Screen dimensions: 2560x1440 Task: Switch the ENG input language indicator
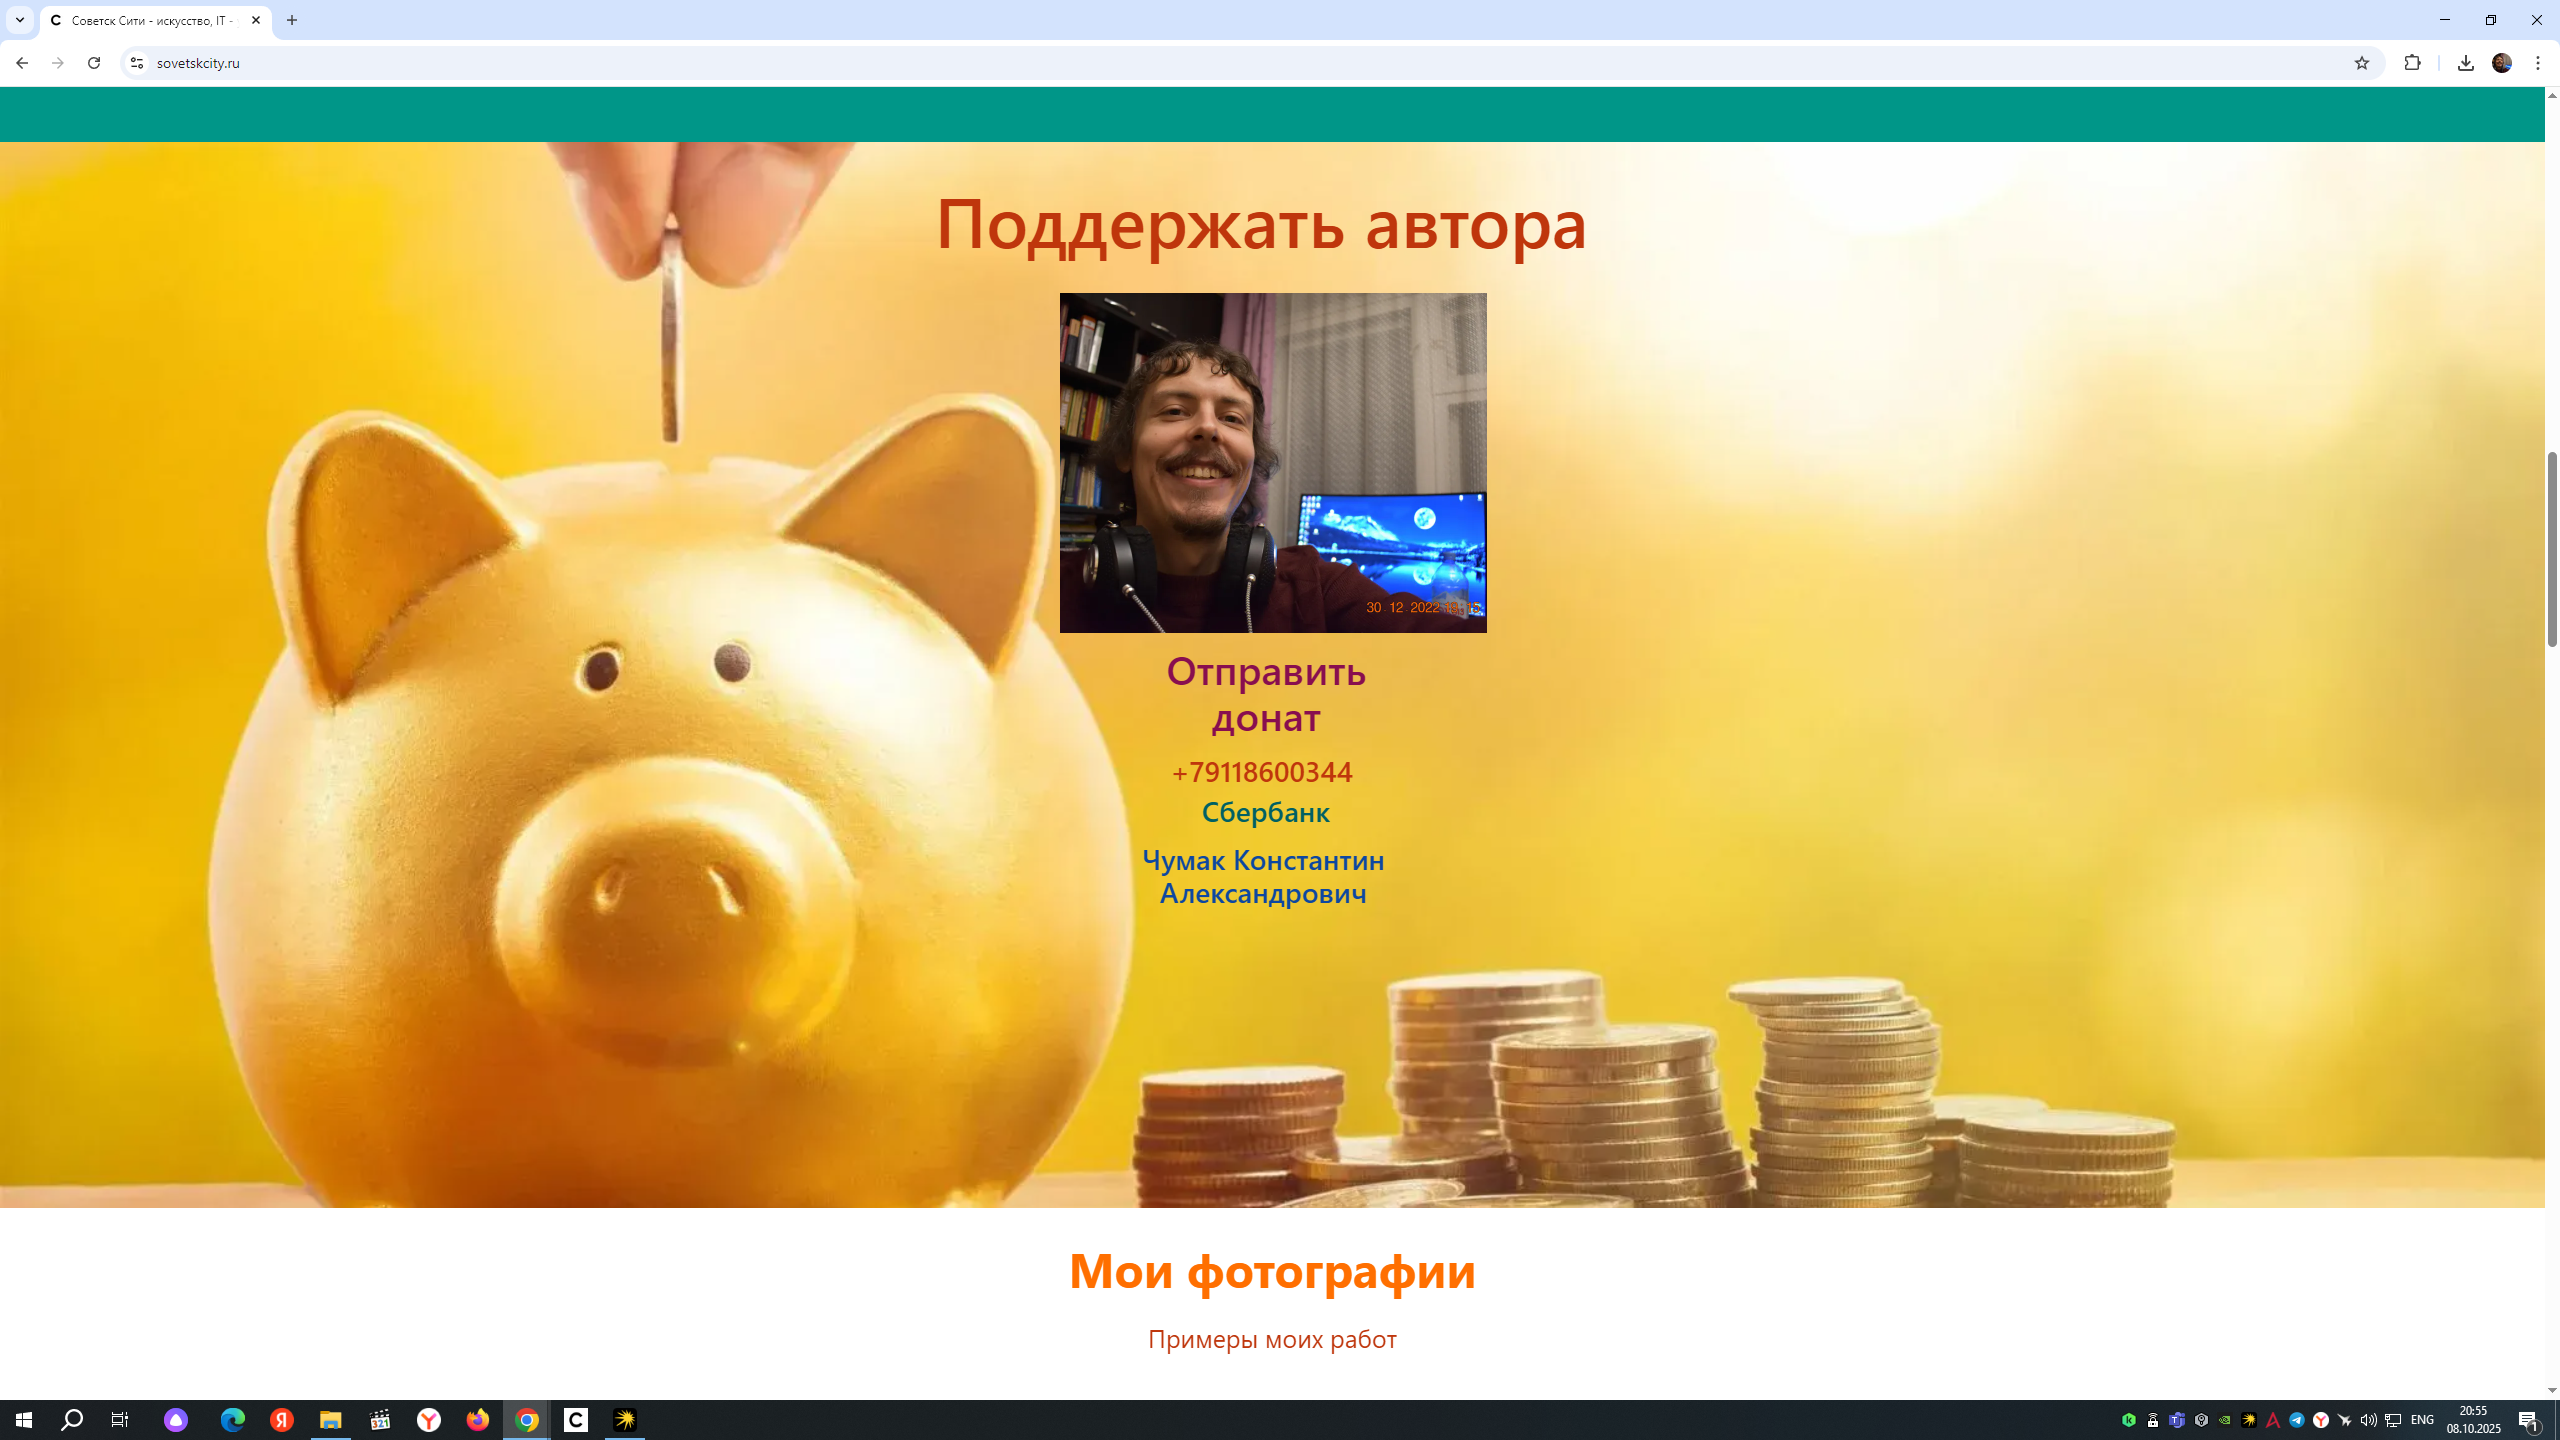[x=2422, y=1420]
